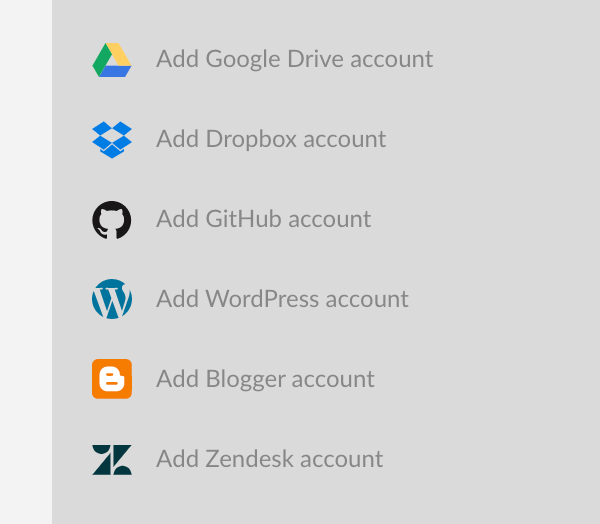Viewport: 600px width, 524px height.
Task: Choose the word 'Drive' in first entry
Action: [315, 59]
